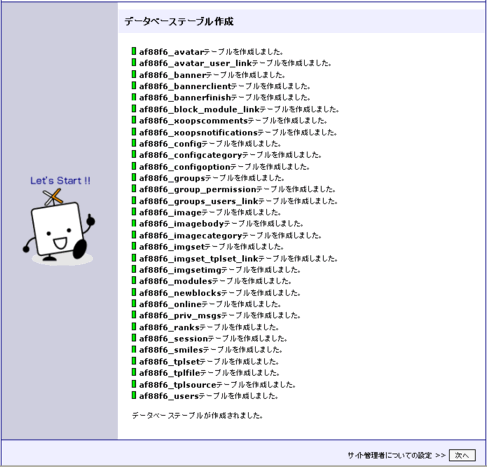The image size is (487, 467).
Task: Click the green icon beside af88f6_online
Action: coord(134,304)
